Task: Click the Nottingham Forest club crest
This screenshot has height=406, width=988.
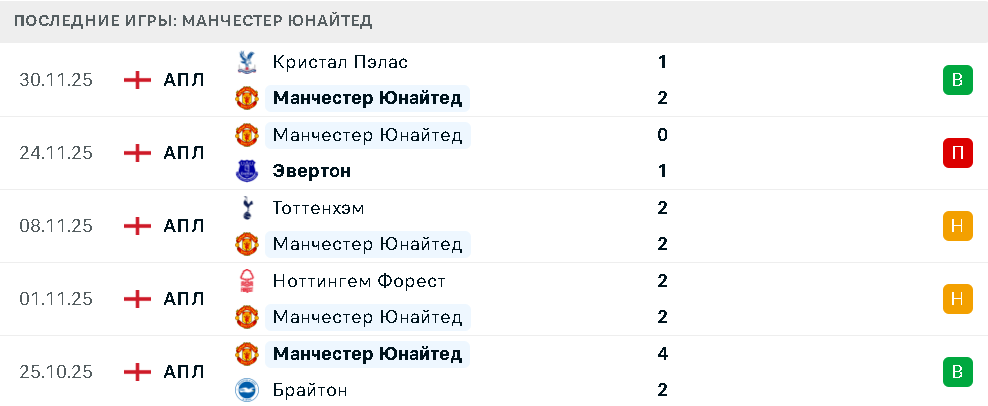Action: click(x=246, y=281)
